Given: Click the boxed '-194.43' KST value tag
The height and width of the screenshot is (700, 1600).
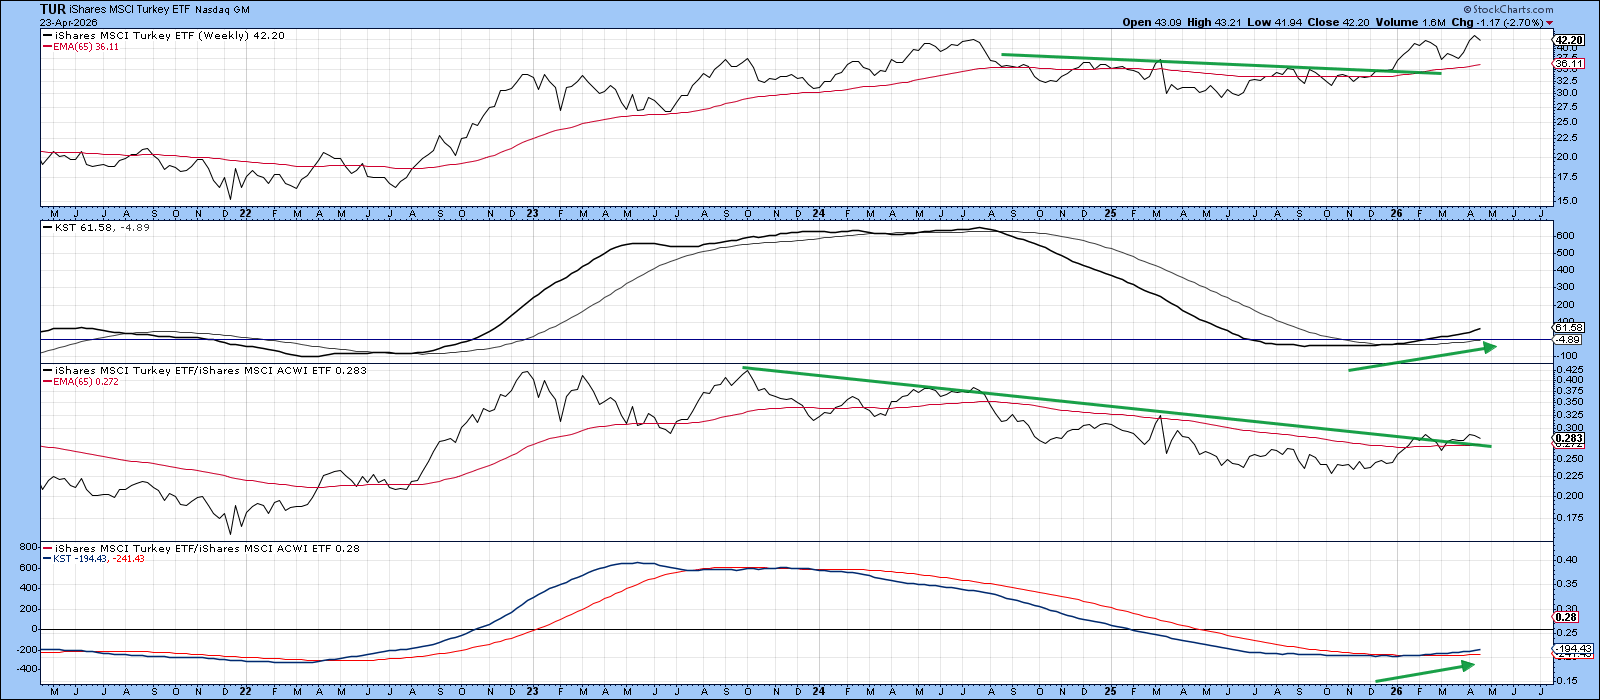Looking at the screenshot, I should coord(1570,649).
